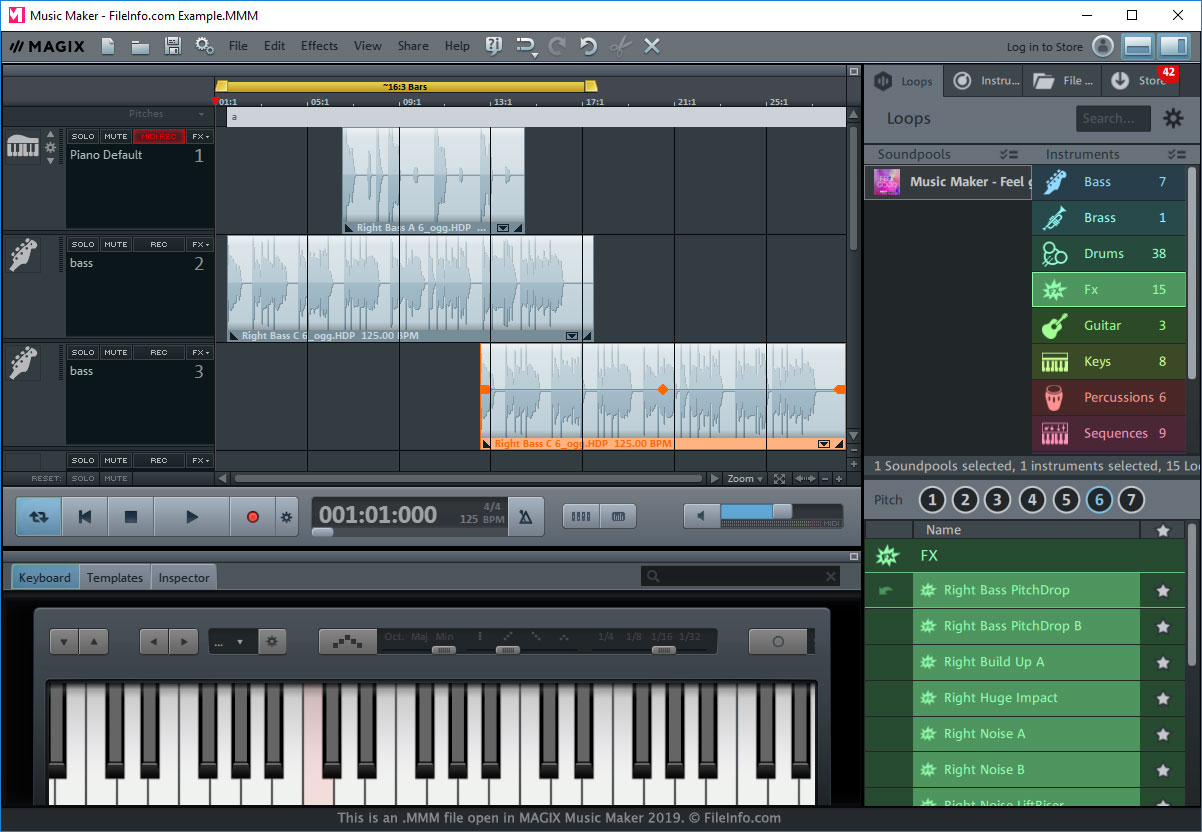1202x832 pixels.
Task: Open the FX dropdown on bass track 2
Action: 200,244
